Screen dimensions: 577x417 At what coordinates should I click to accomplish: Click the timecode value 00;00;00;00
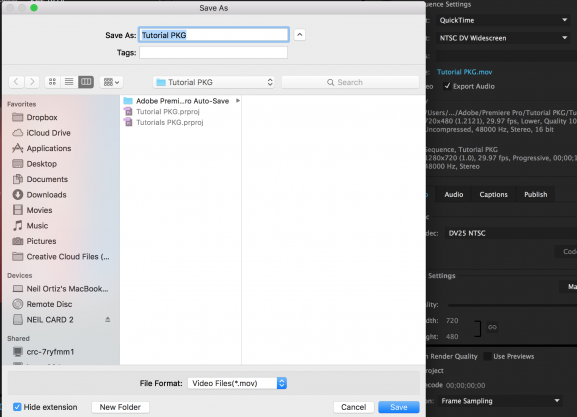tap(466, 385)
